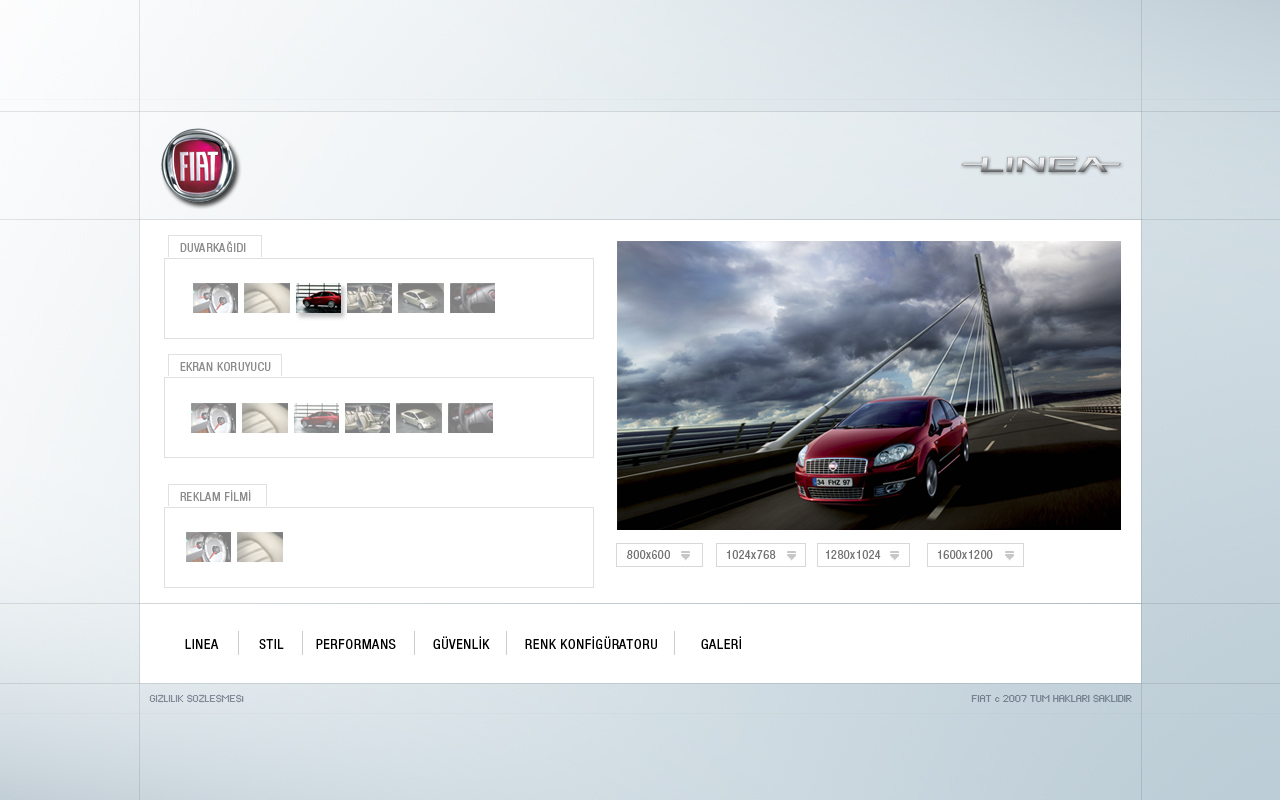Switch to the Duvarkağıdı tab
This screenshot has height=800, width=1280.
click(214, 247)
